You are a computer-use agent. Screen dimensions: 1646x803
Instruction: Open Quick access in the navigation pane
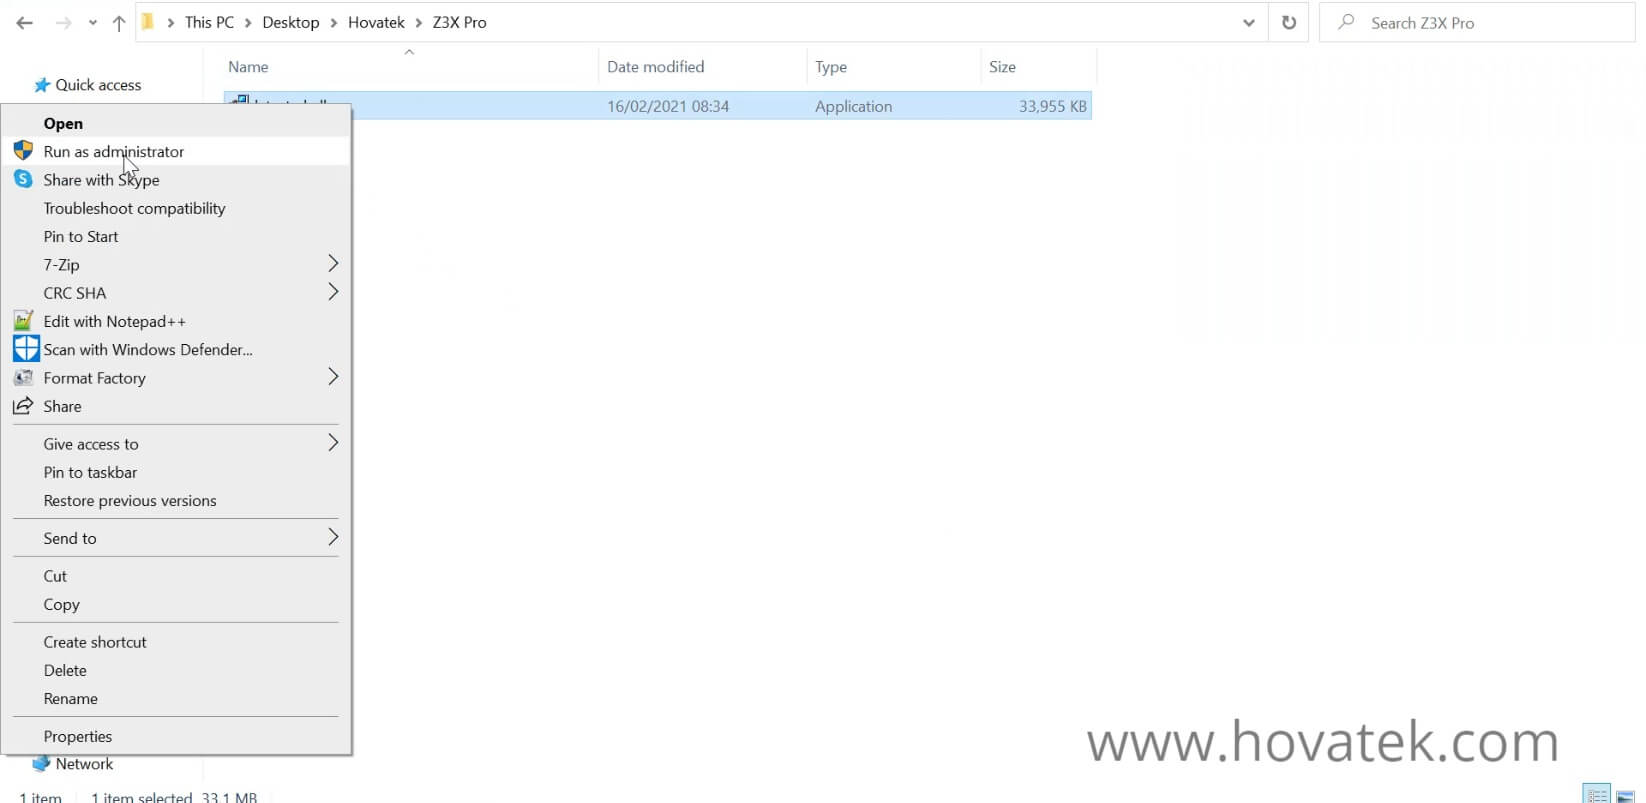click(98, 85)
